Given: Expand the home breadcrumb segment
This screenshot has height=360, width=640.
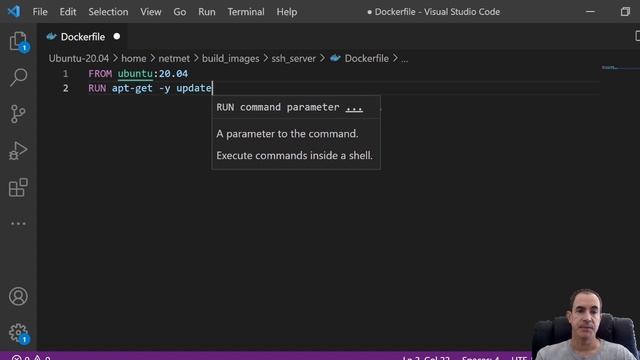Looking at the screenshot, I should [133, 58].
